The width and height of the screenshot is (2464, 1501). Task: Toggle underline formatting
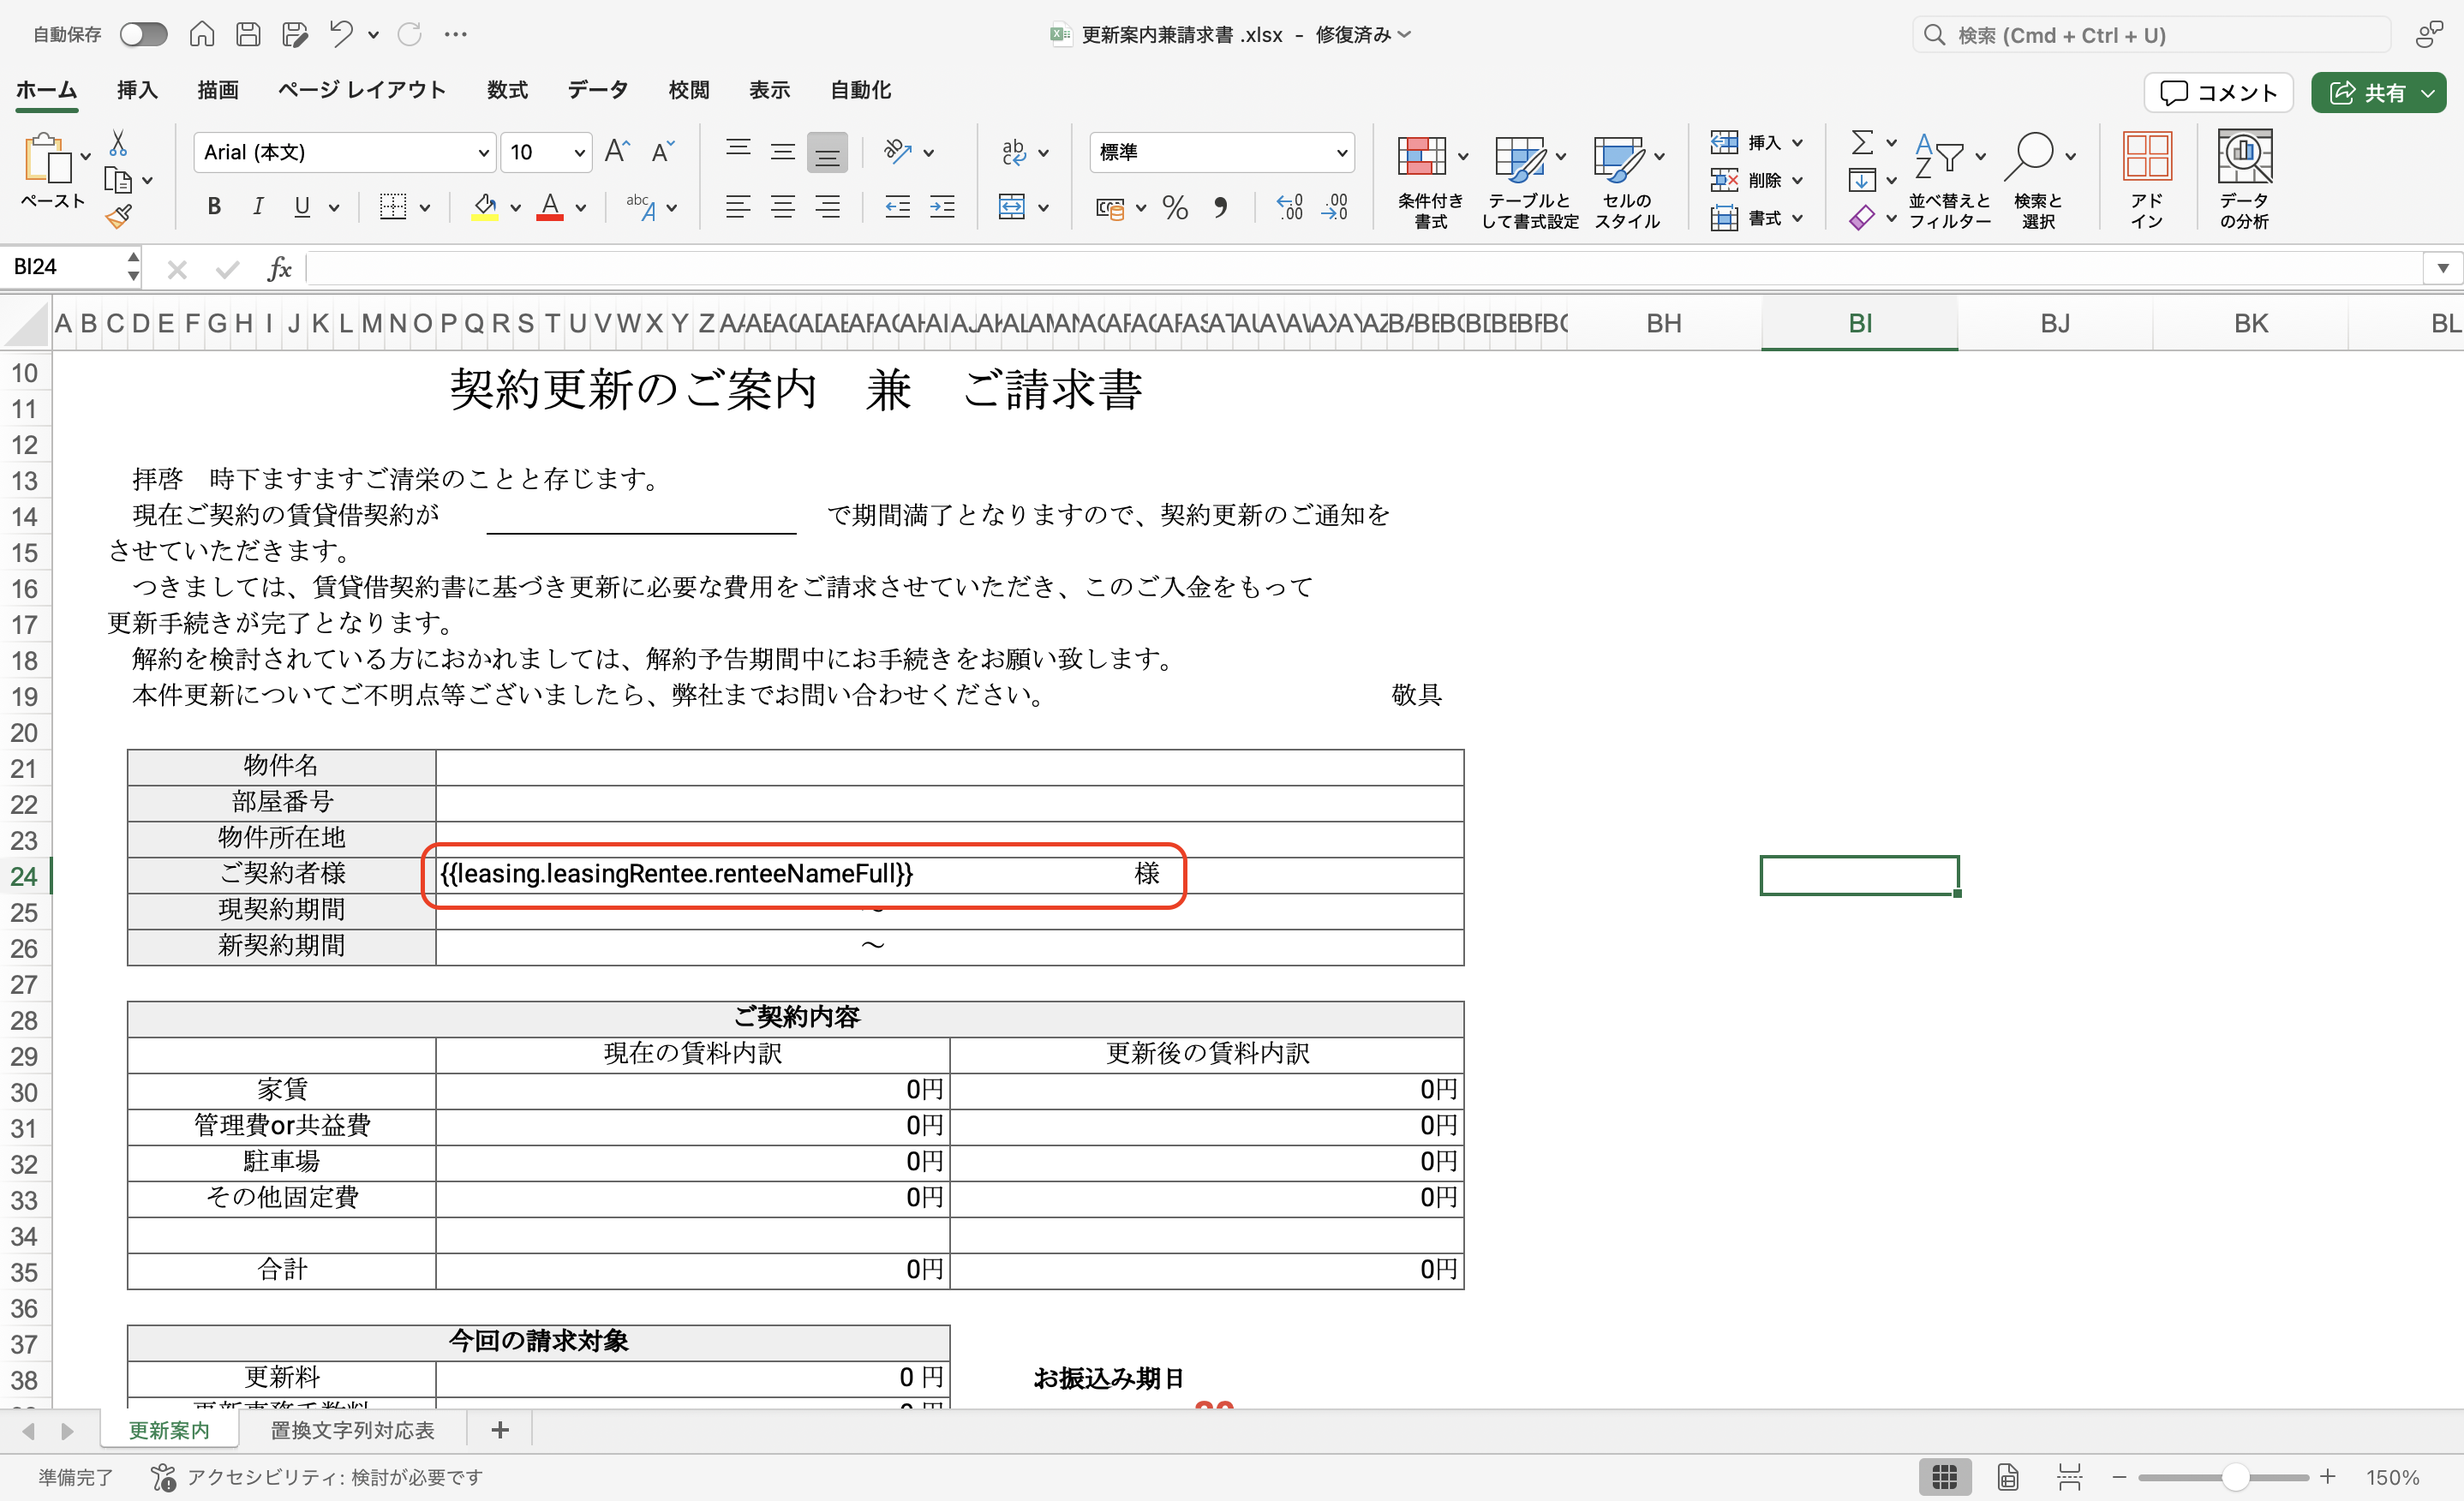(x=302, y=207)
